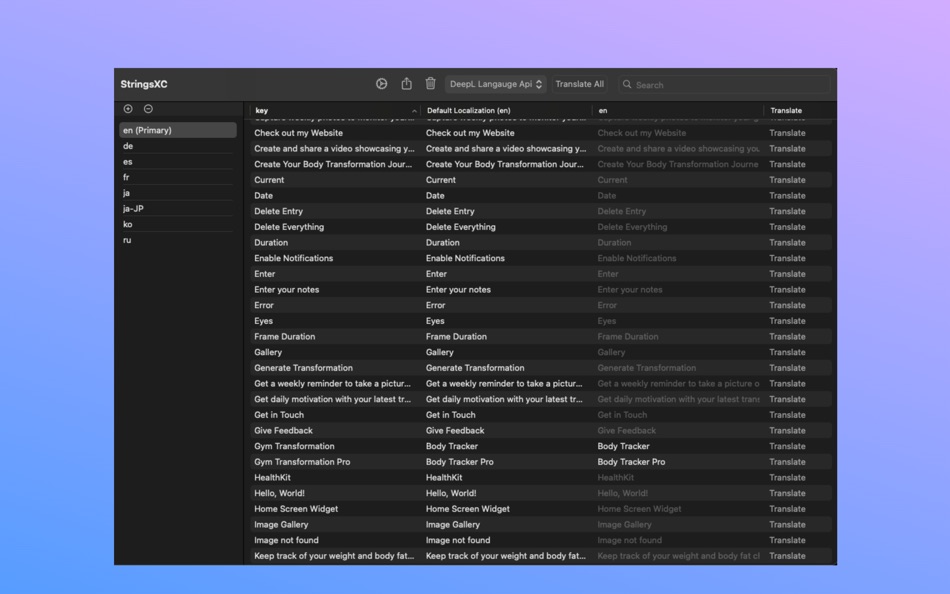Click the Gallery en translation cell
The width and height of the screenshot is (950, 594).
611,352
